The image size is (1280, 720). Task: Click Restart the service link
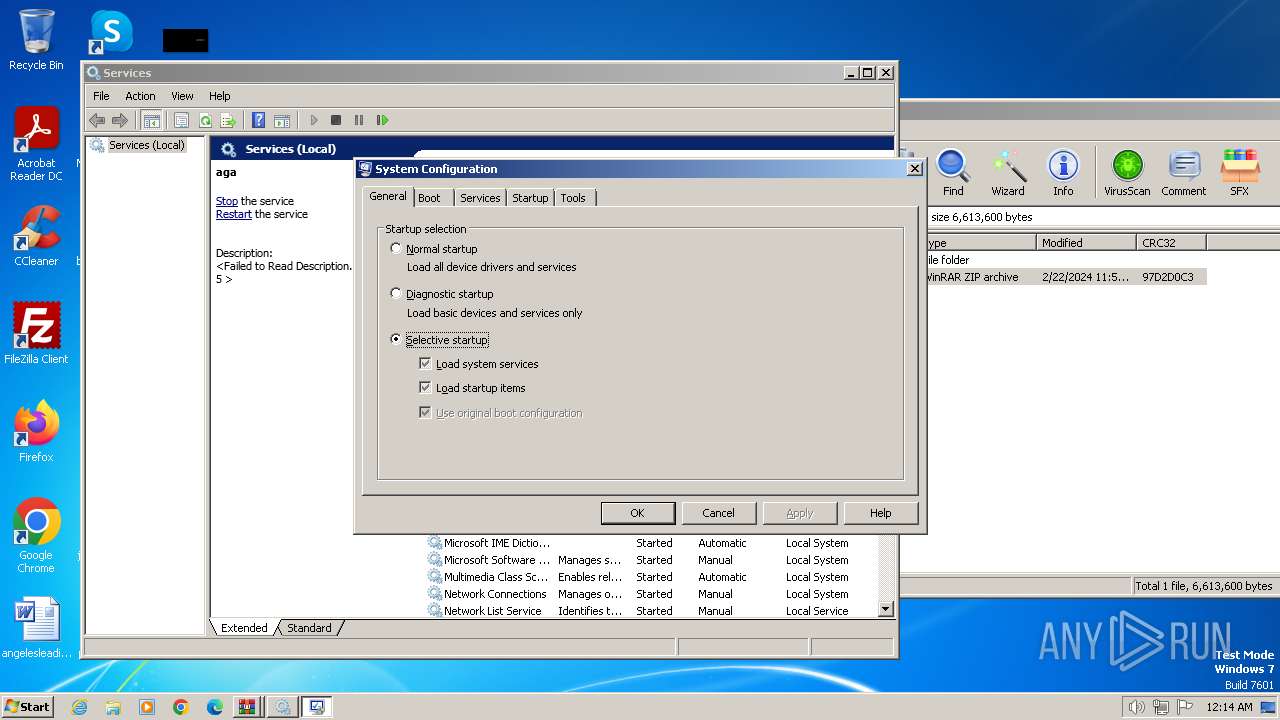(x=234, y=214)
